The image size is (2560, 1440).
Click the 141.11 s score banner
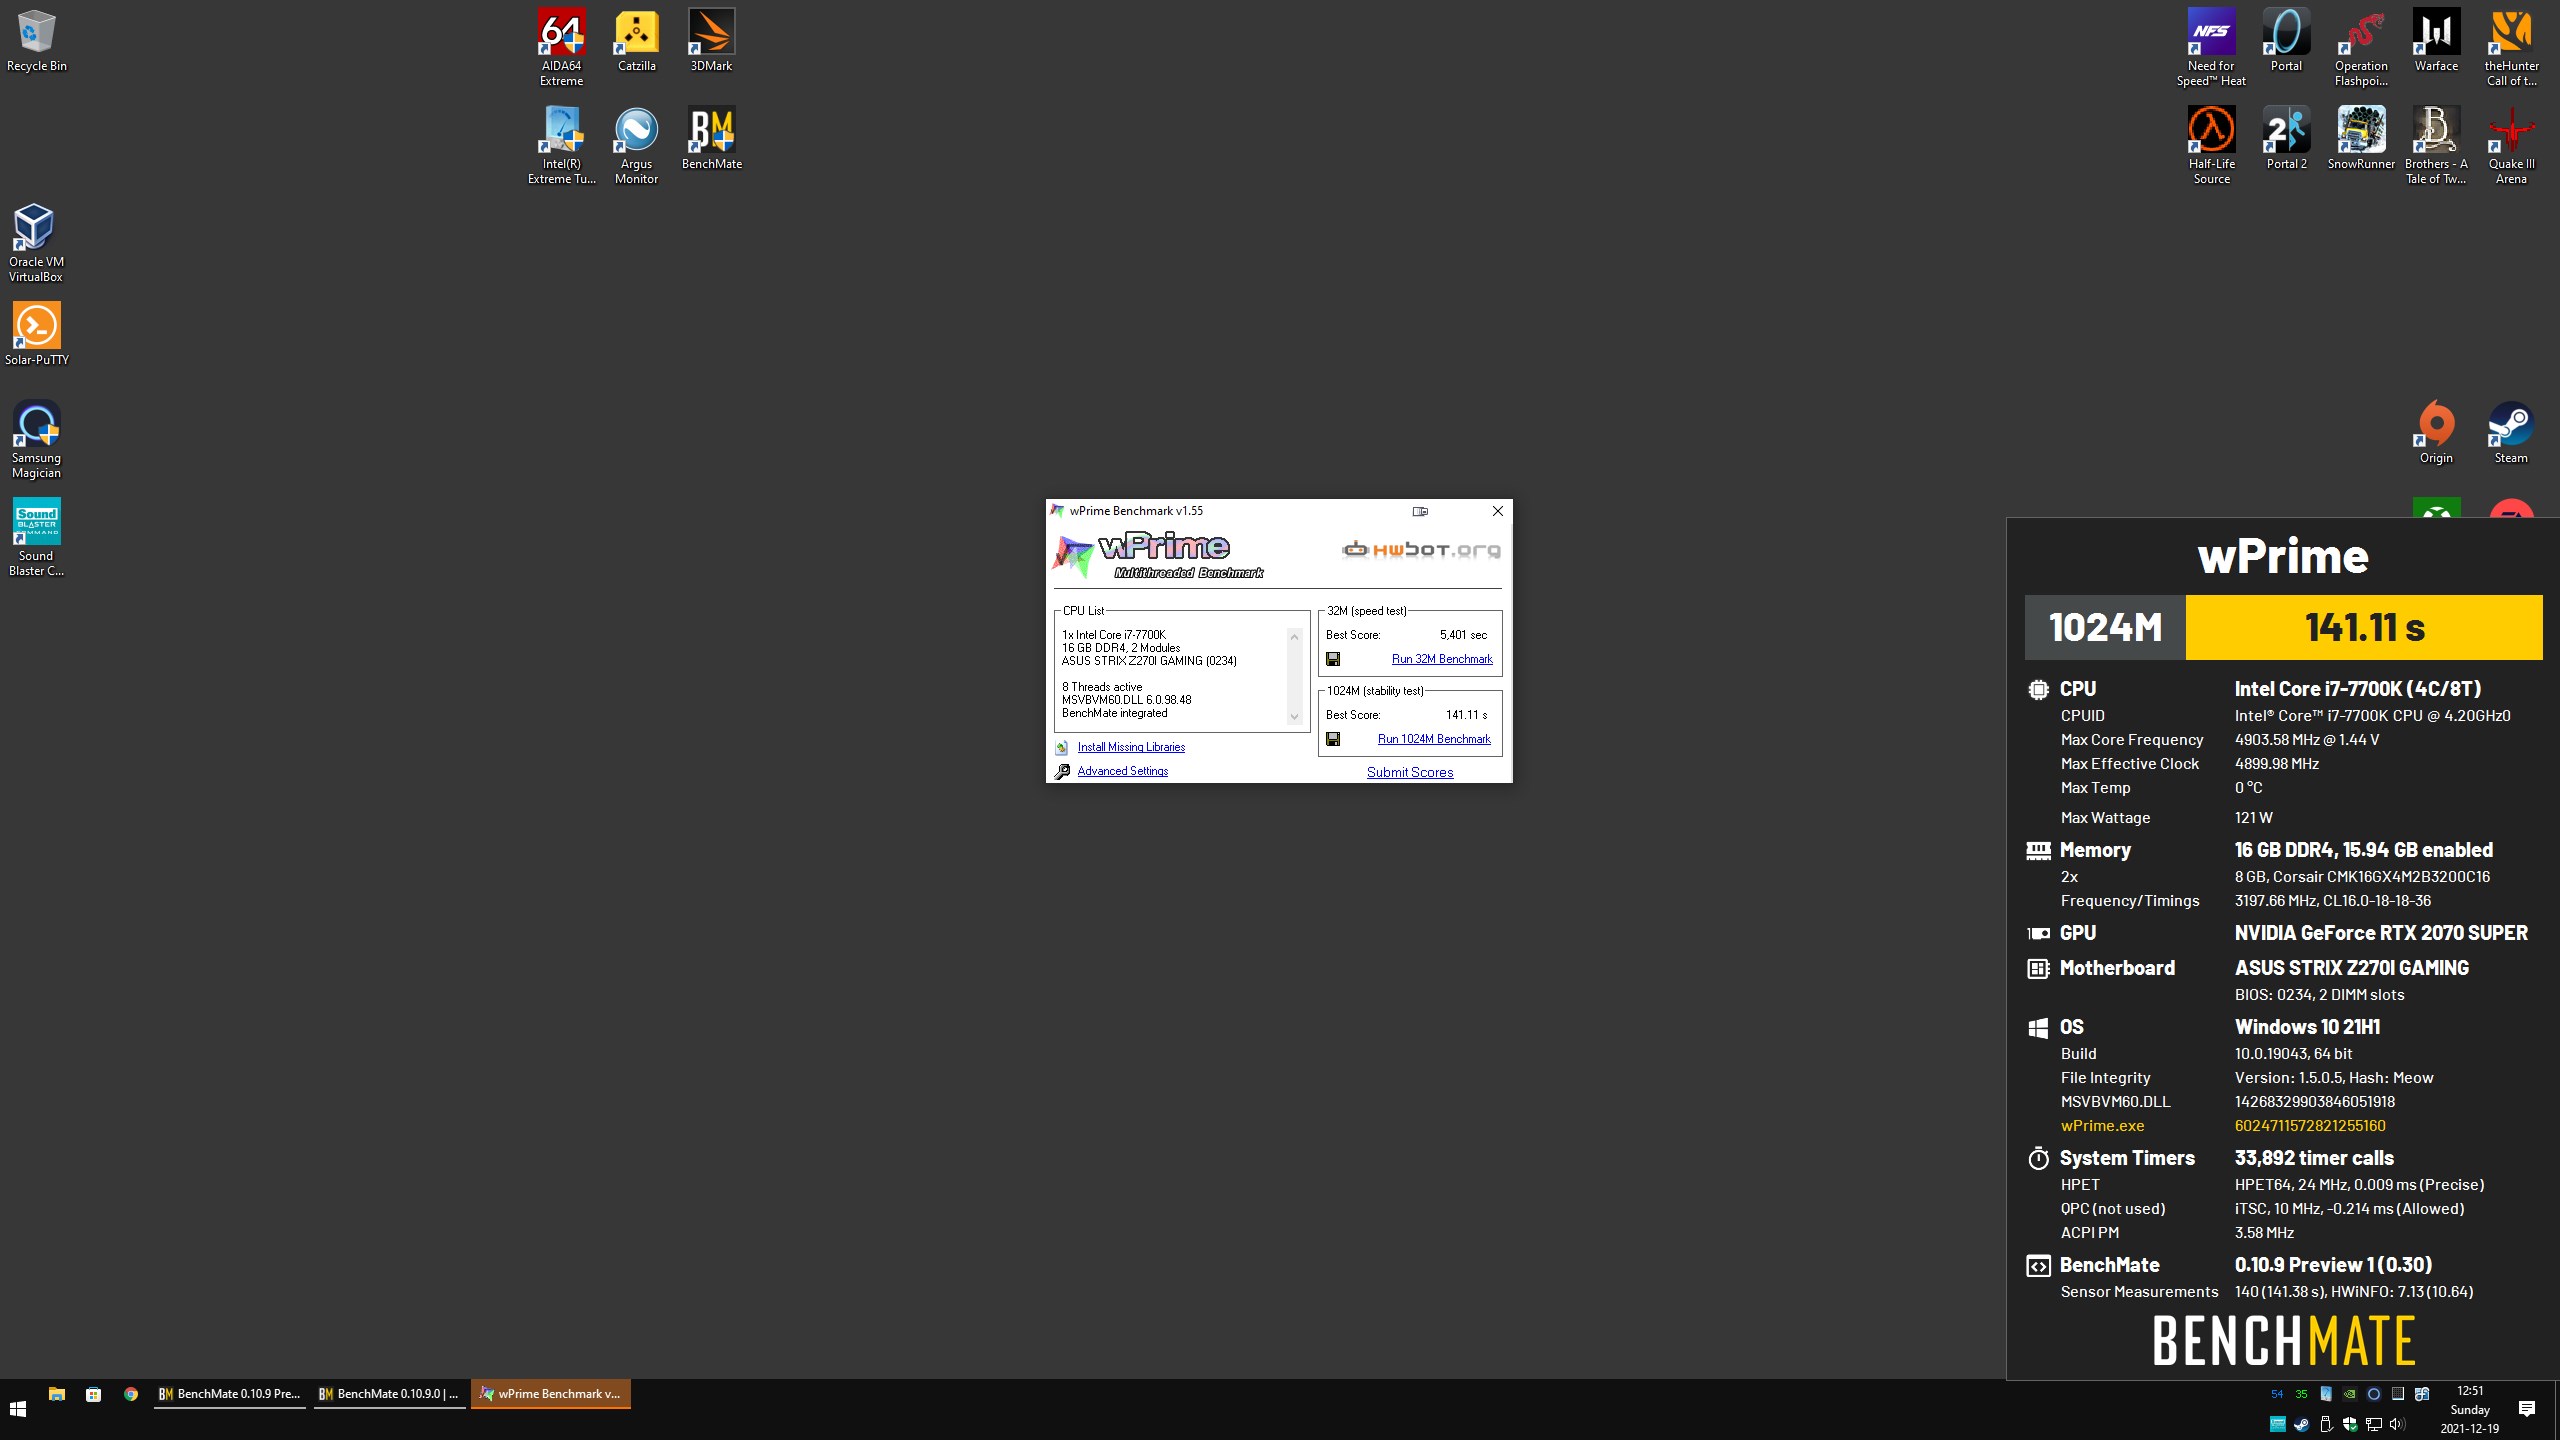coord(2364,627)
